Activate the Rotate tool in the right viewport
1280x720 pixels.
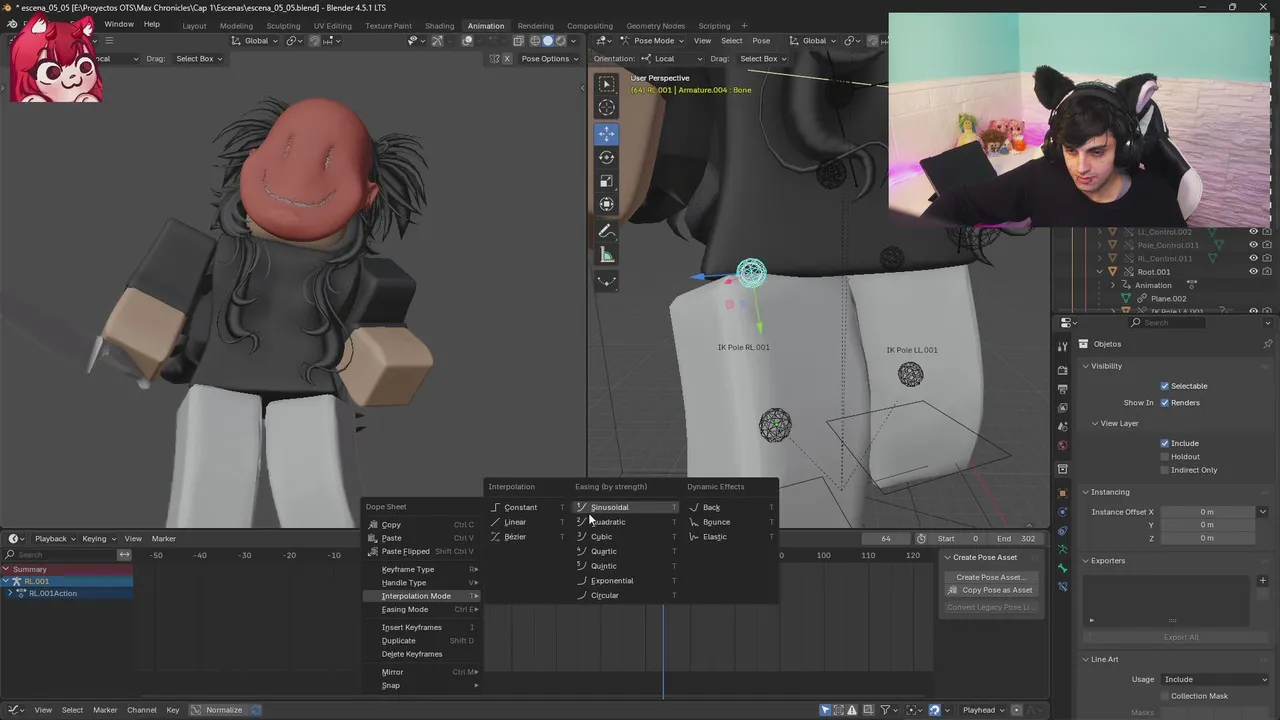click(x=606, y=157)
